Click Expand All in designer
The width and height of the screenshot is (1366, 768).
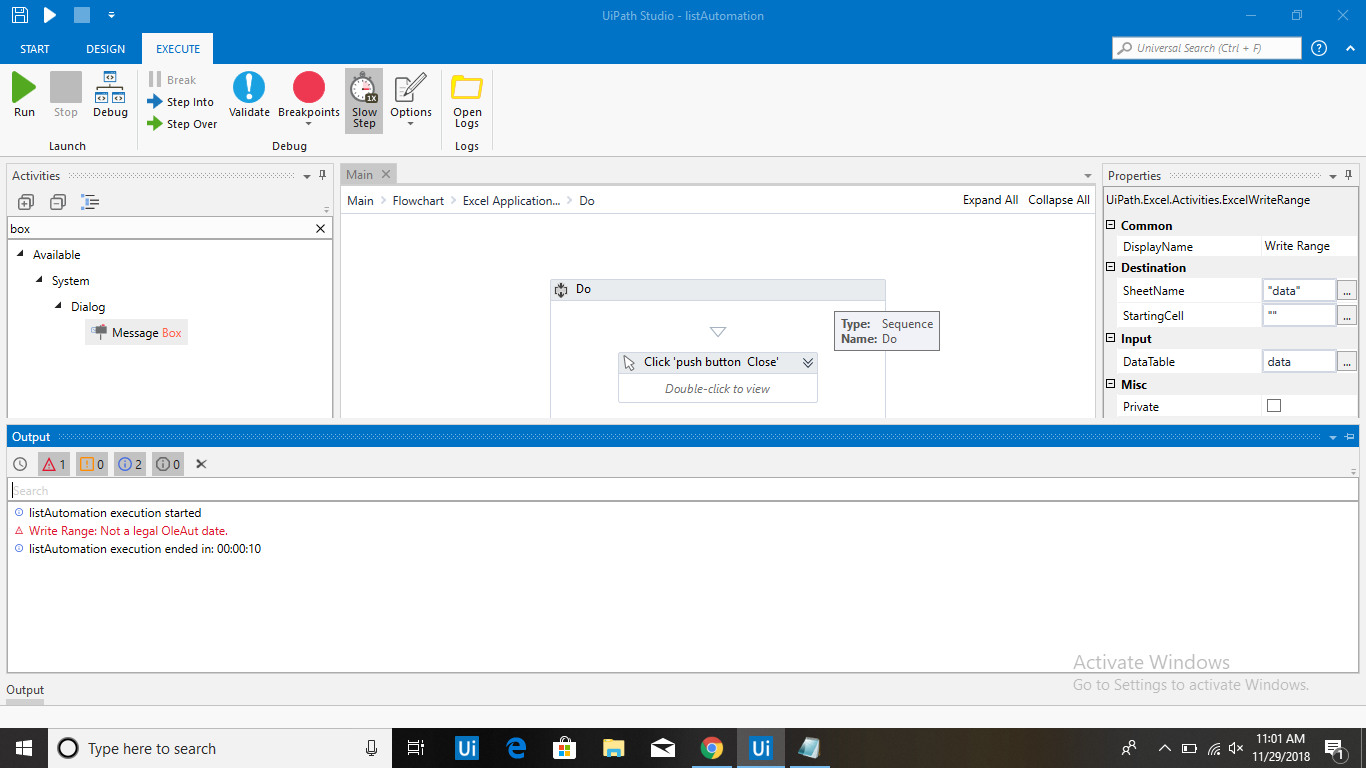pos(990,200)
